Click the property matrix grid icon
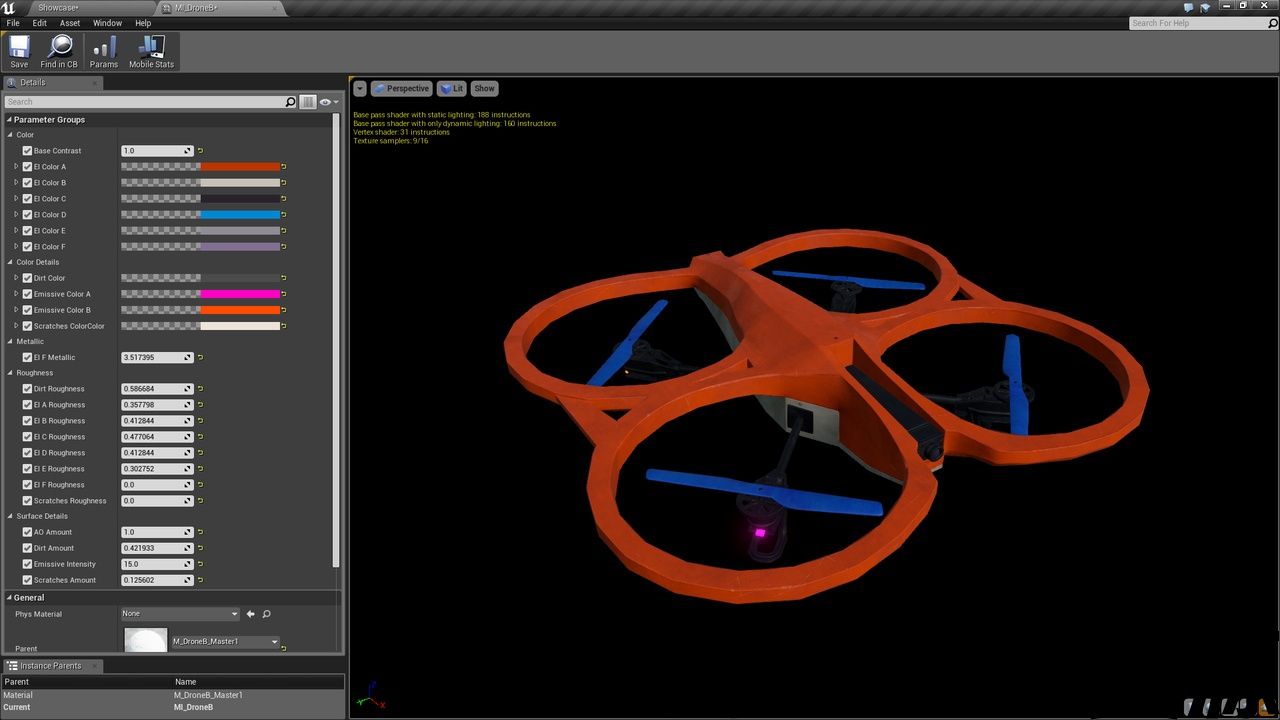 (x=308, y=102)
